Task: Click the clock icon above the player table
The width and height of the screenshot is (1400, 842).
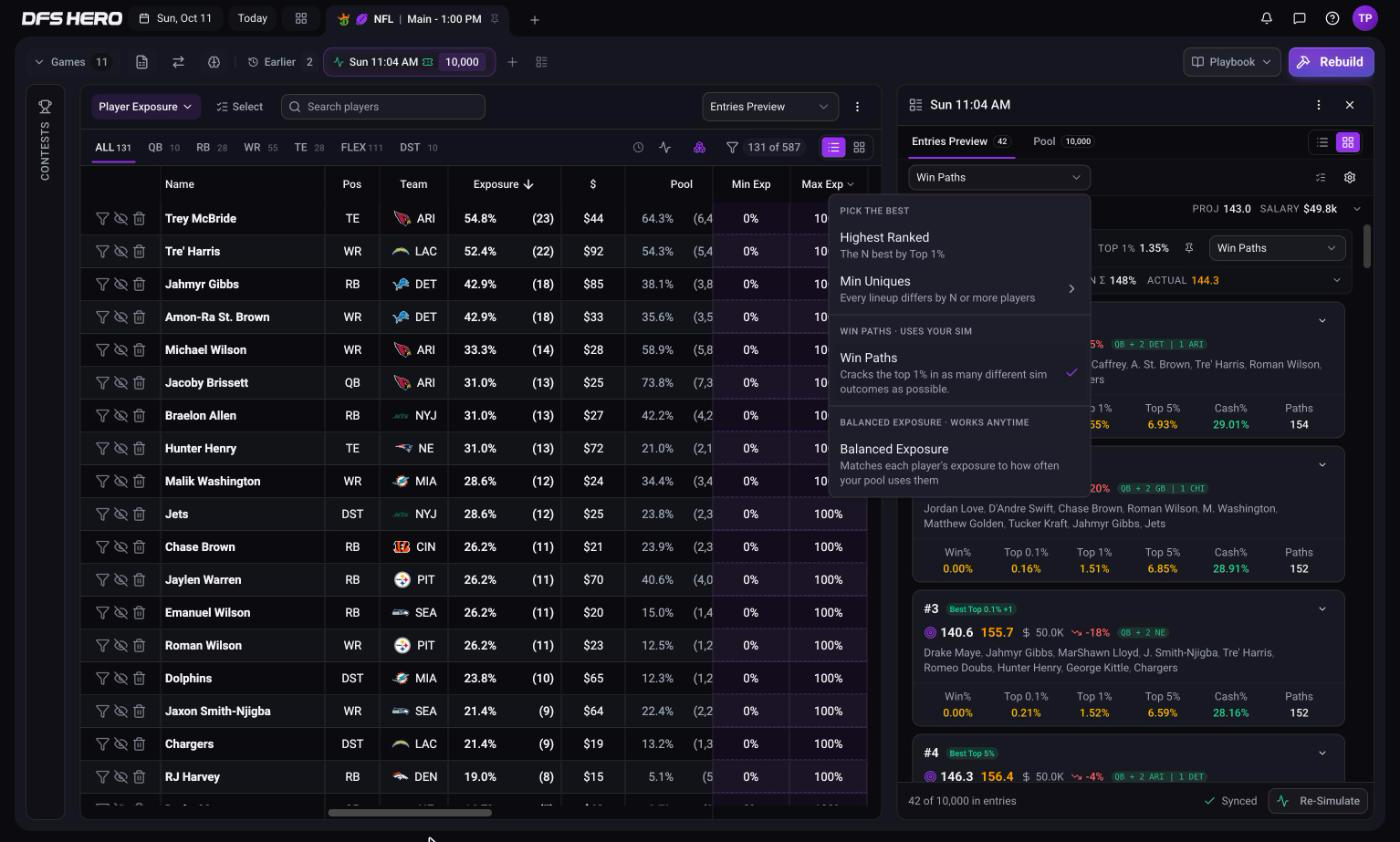Action: pyautogui.click(x=638, y=147)
